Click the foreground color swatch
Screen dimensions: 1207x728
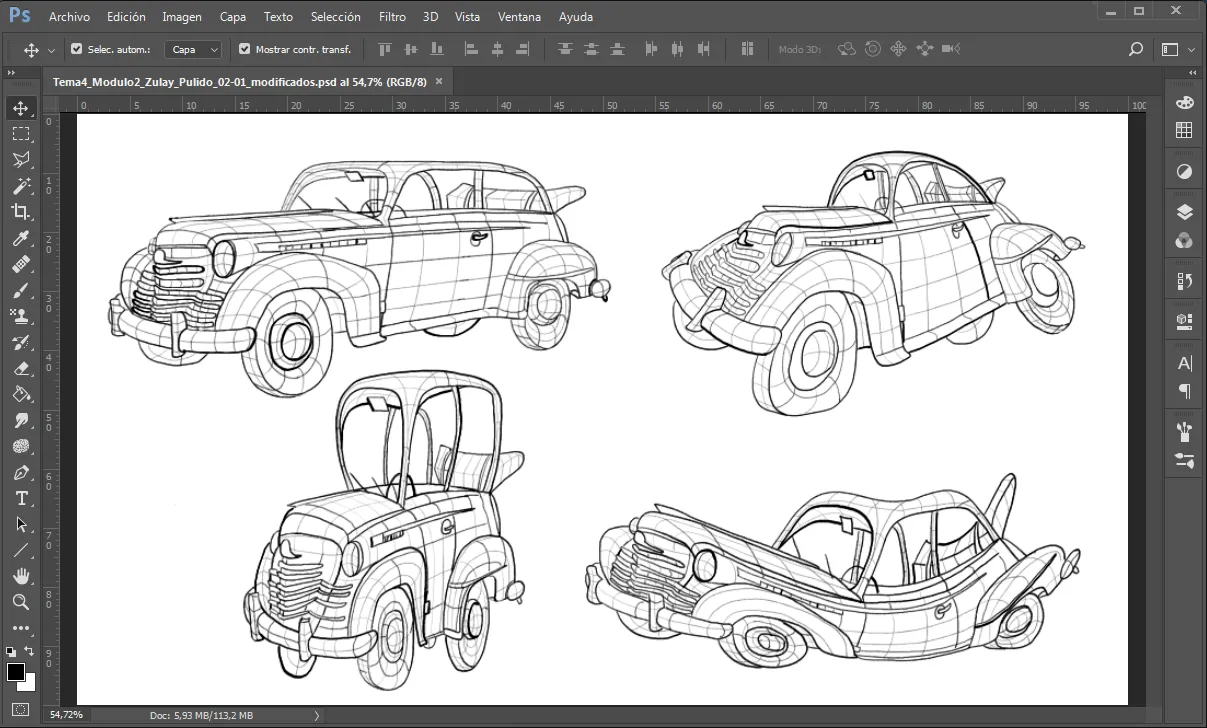15,671
